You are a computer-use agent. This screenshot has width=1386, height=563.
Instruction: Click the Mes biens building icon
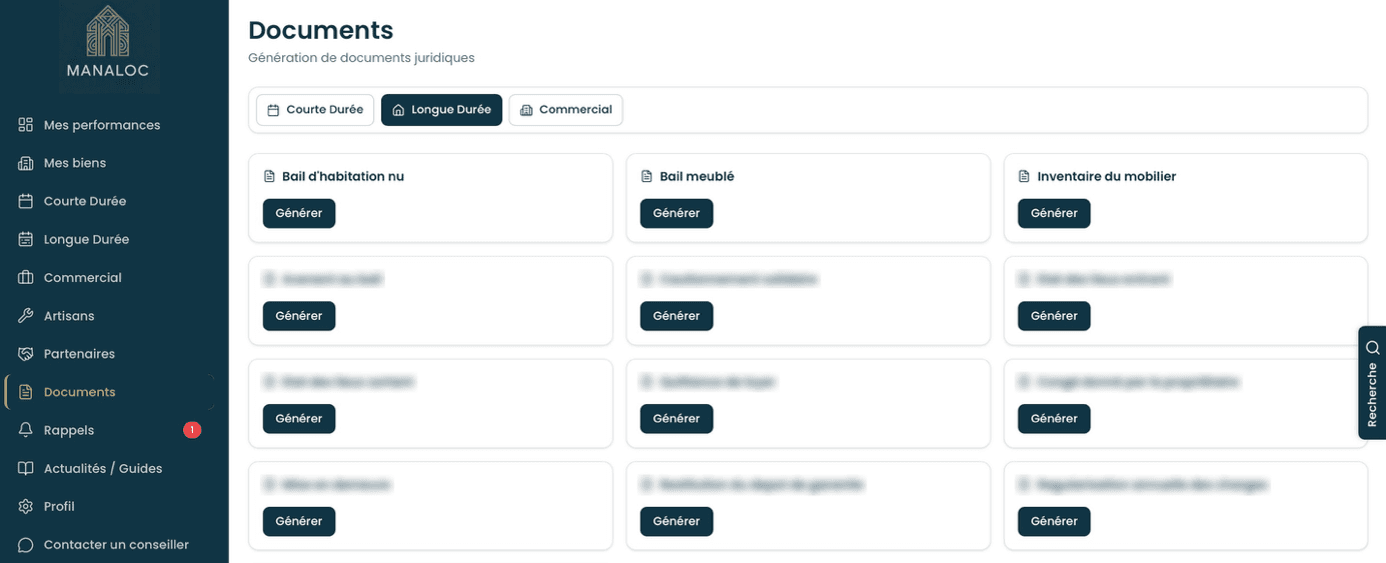26,163
